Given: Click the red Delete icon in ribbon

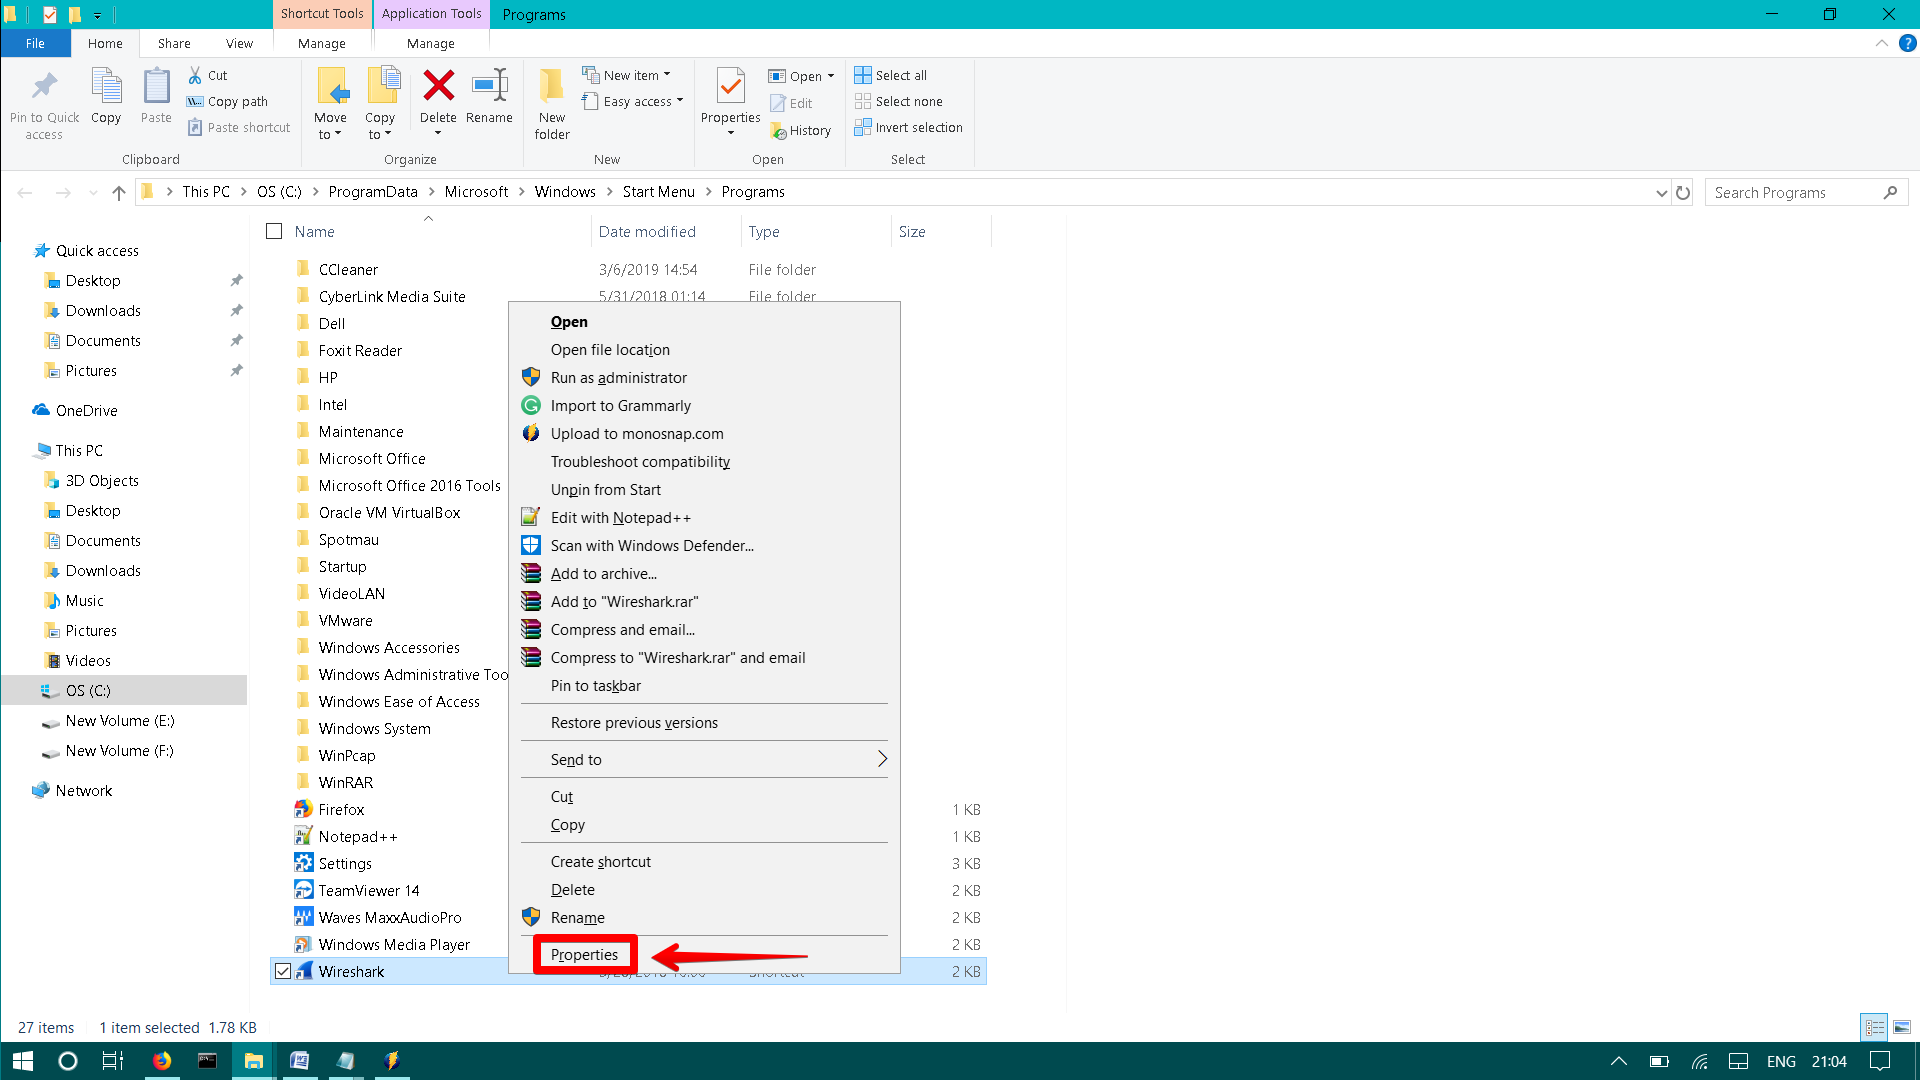Looking at the screenshot, I should click(438, 86).
